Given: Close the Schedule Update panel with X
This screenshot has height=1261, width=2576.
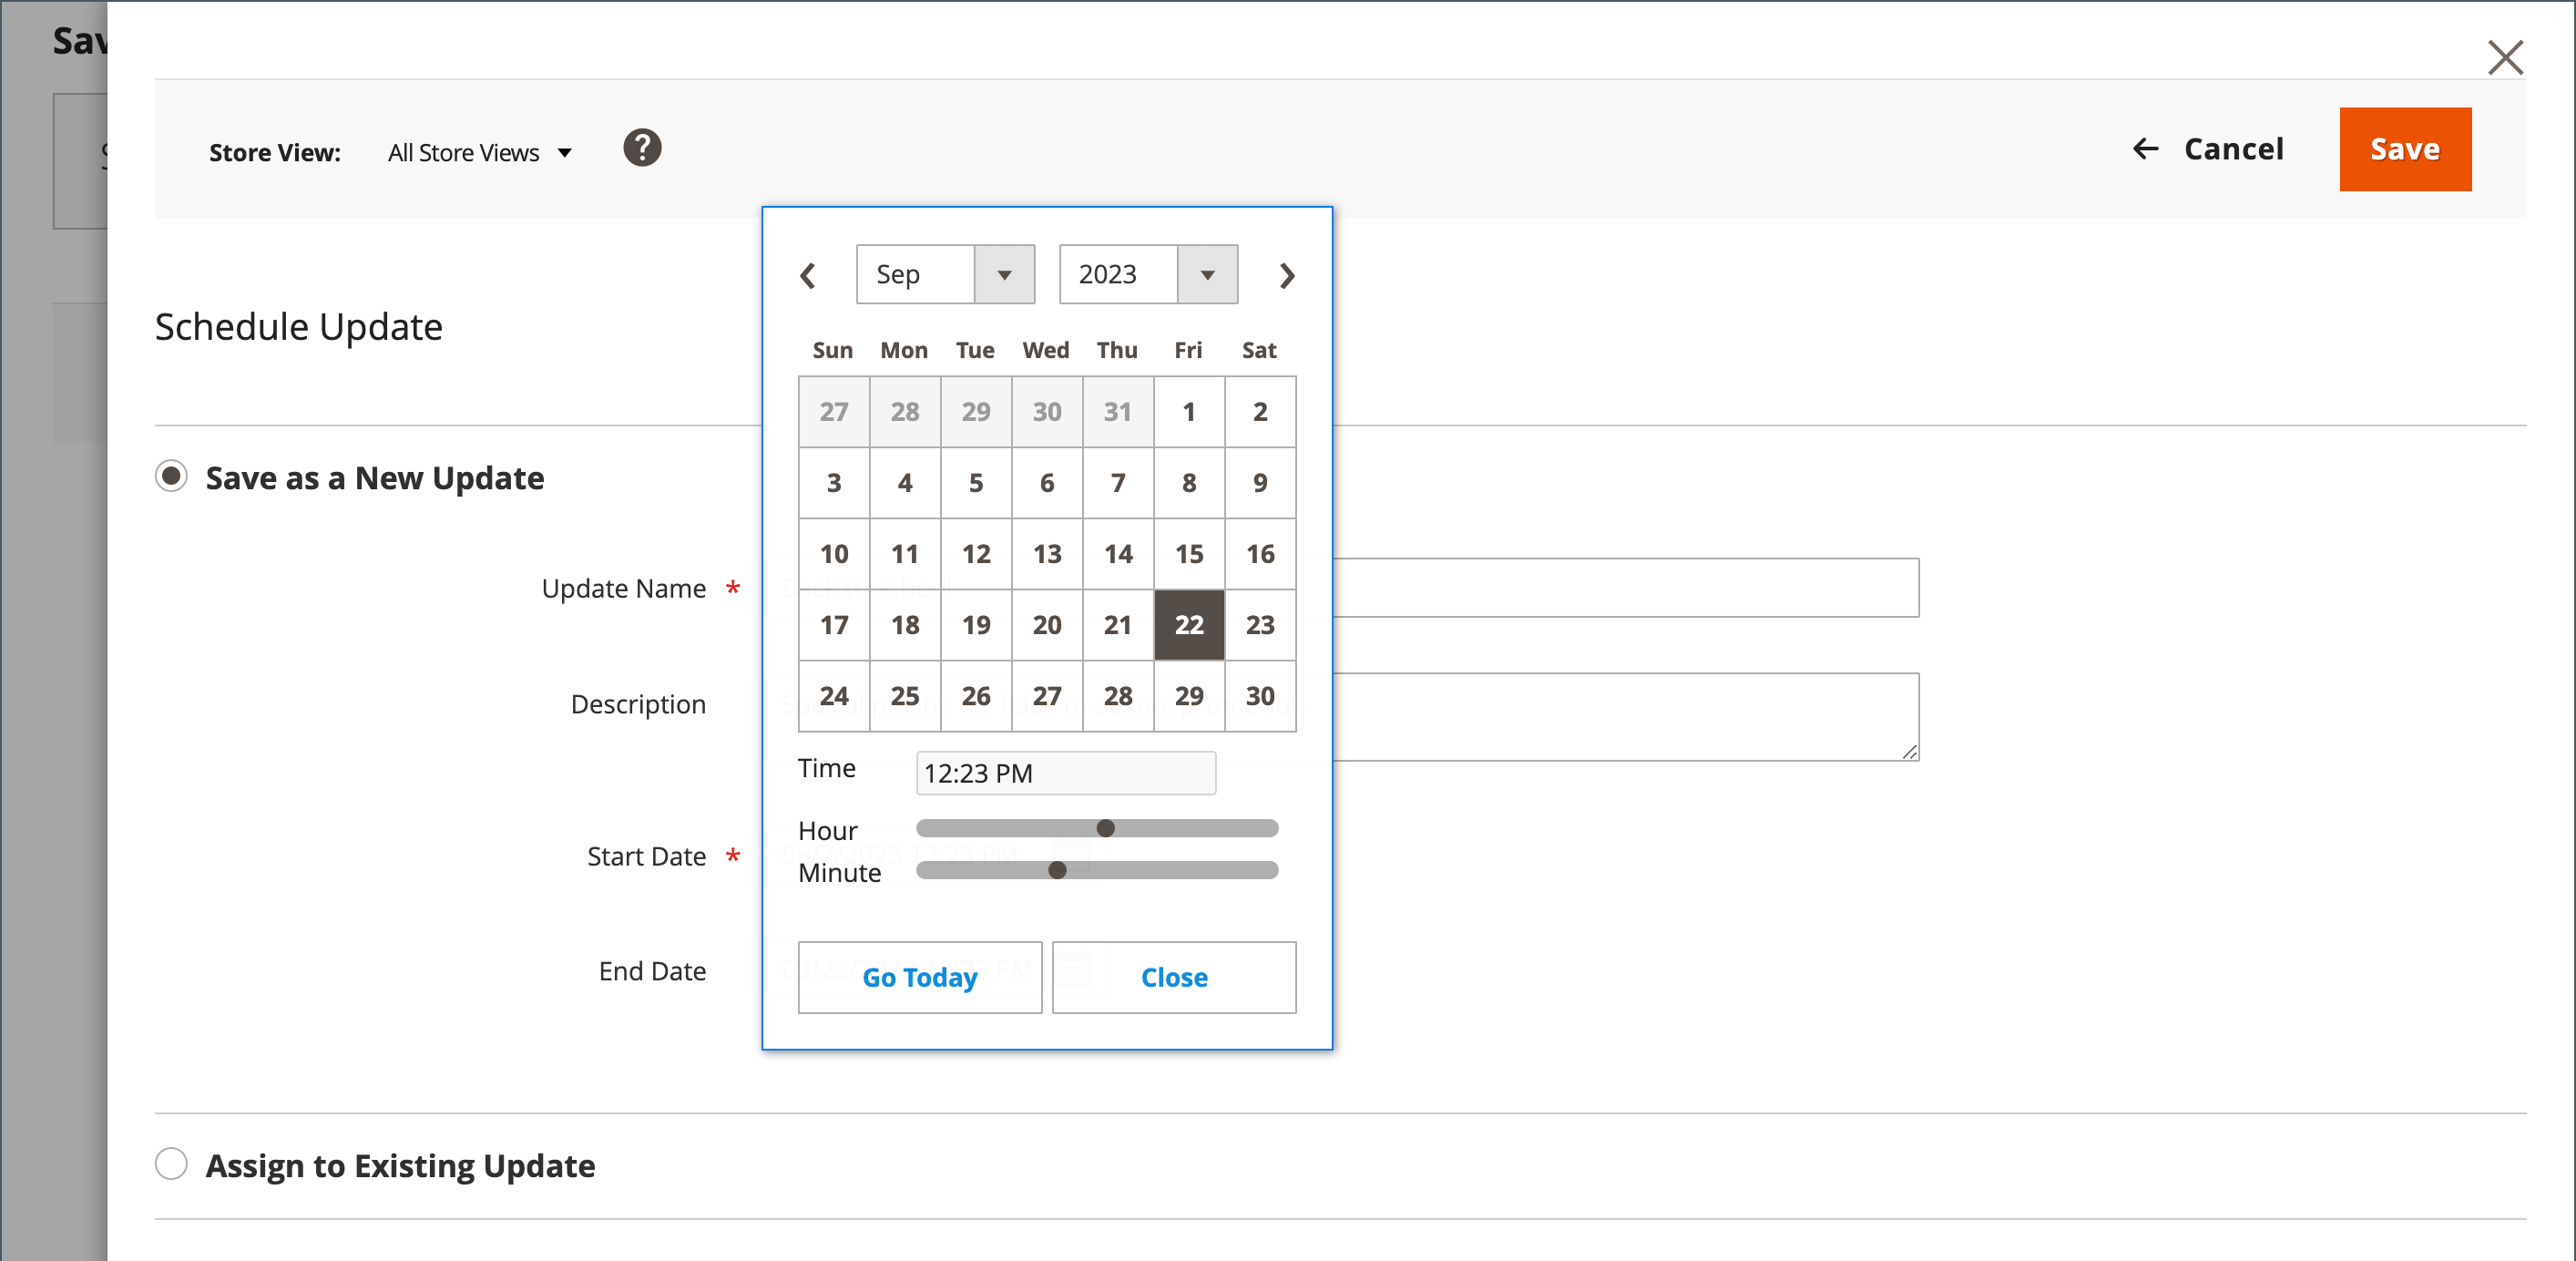Looking at the screenshot, I should pos(2504,58).
